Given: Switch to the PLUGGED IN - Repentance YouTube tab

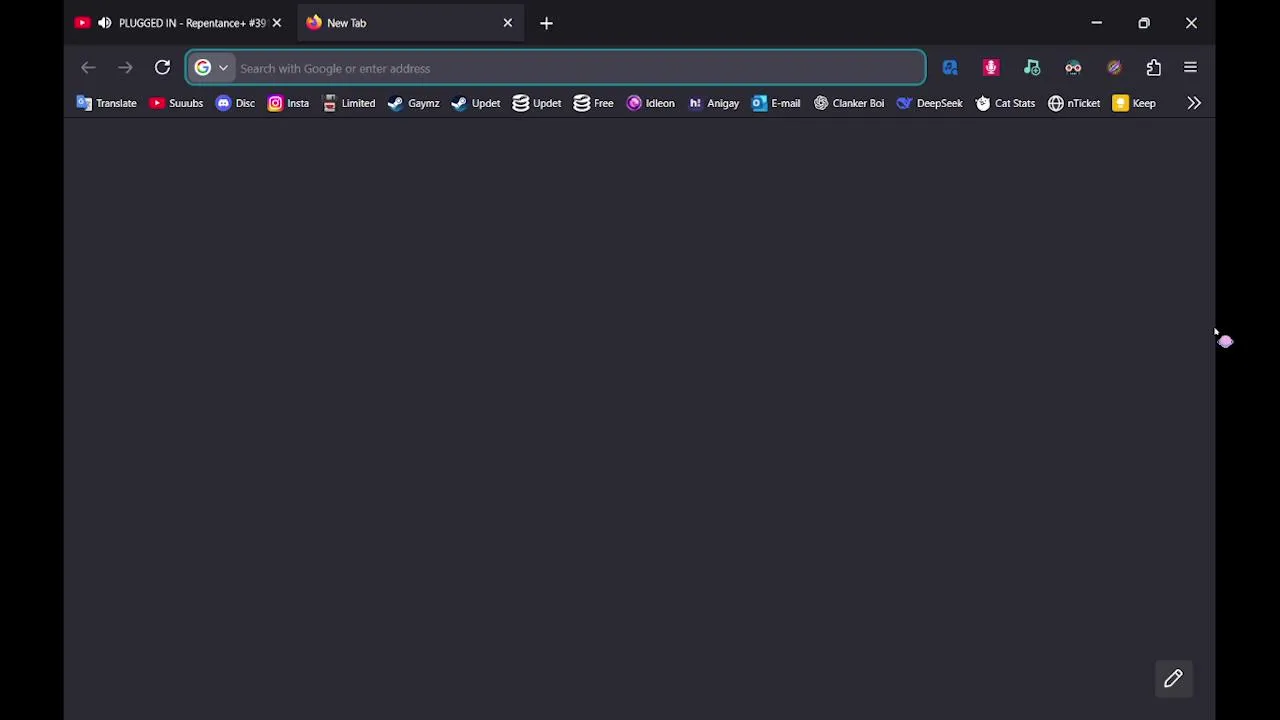Looking at the screenshot, I should tap(181, 23).
